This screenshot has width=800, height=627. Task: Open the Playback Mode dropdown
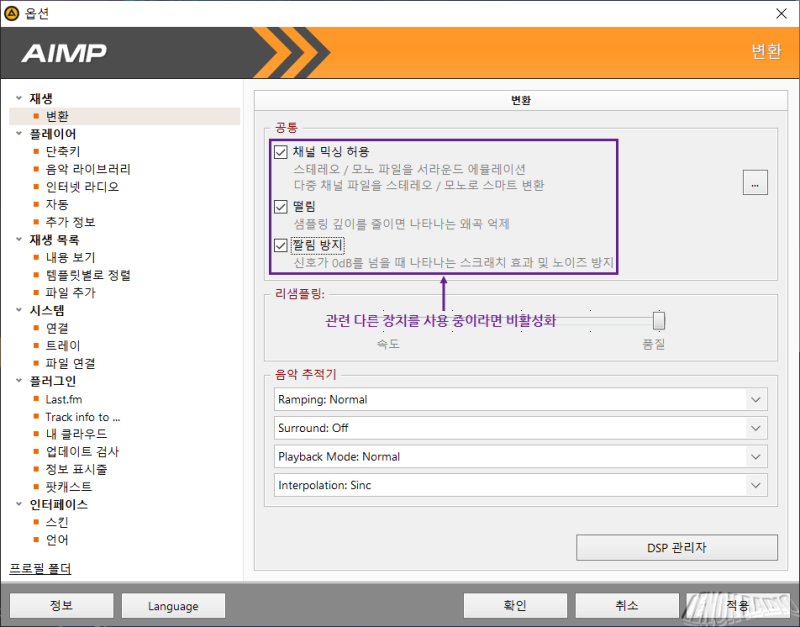(757, 455)
